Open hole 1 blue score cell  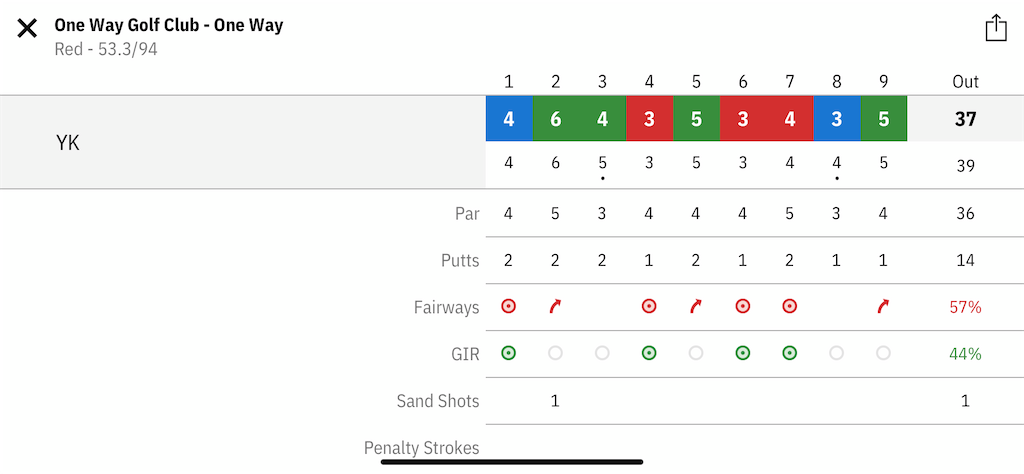click(x=509, y=119)
